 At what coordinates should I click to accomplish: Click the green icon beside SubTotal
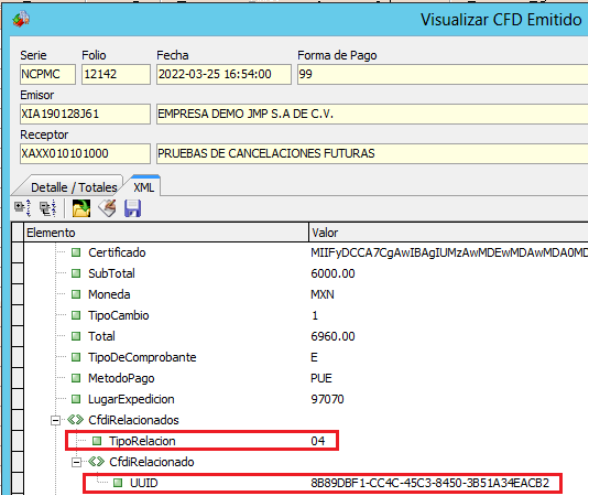point(76,274)
